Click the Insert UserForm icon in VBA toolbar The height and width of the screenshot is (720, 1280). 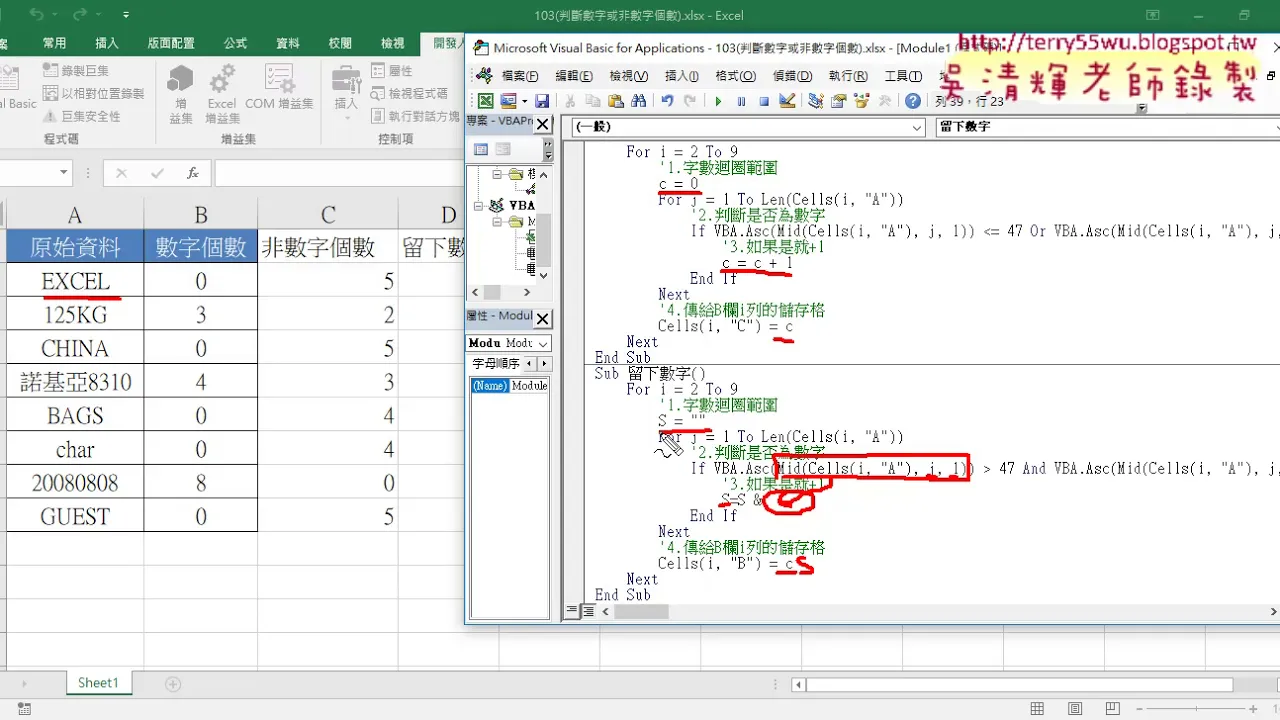[507, 101]
